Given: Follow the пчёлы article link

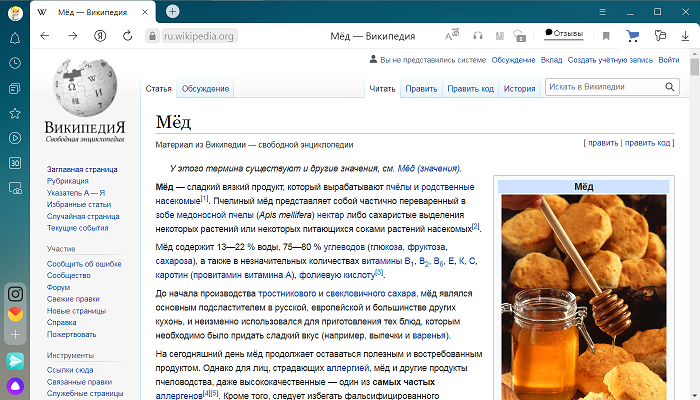Looking at the screenshot, I should [x=399, y=187].
